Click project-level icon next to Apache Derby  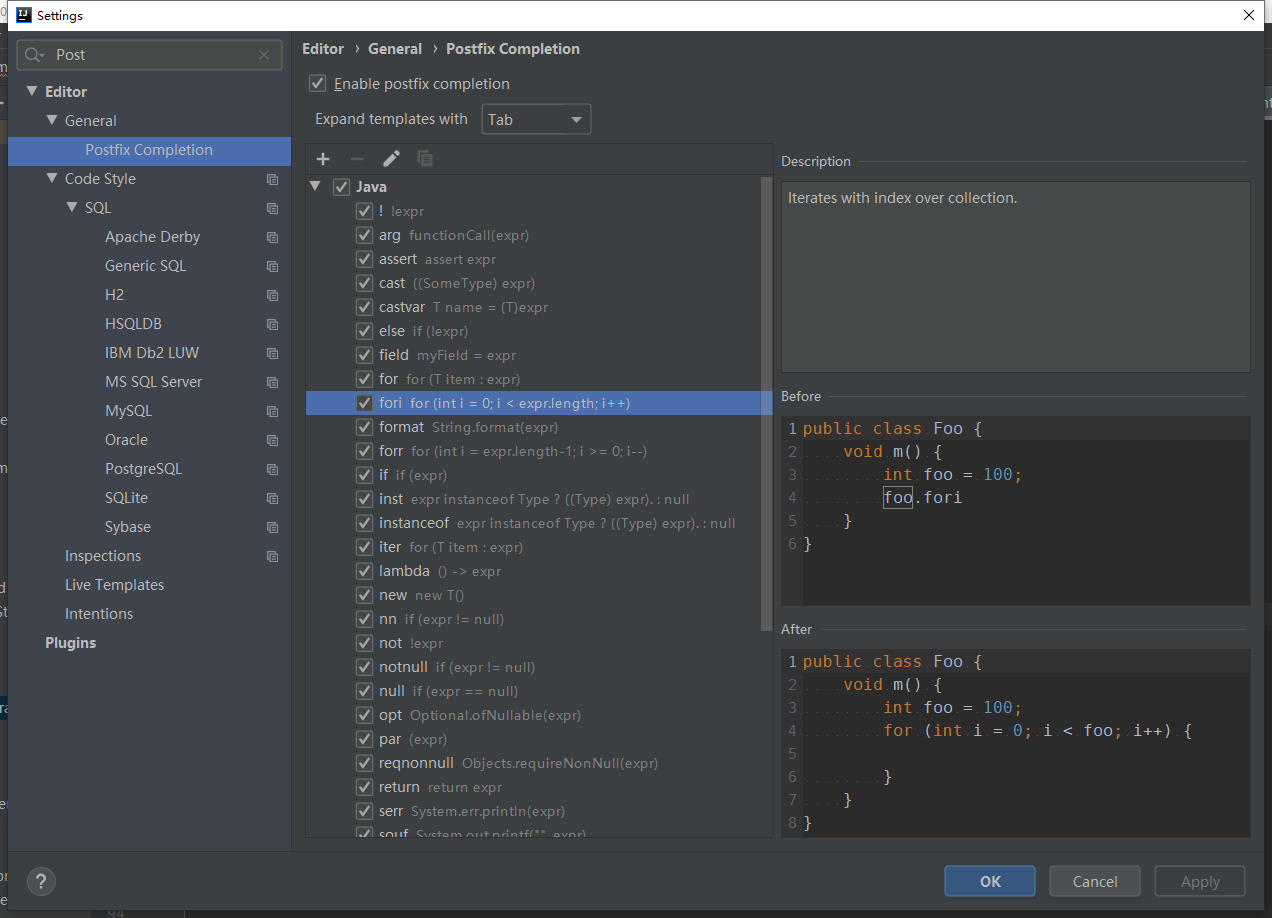[272, 237]
